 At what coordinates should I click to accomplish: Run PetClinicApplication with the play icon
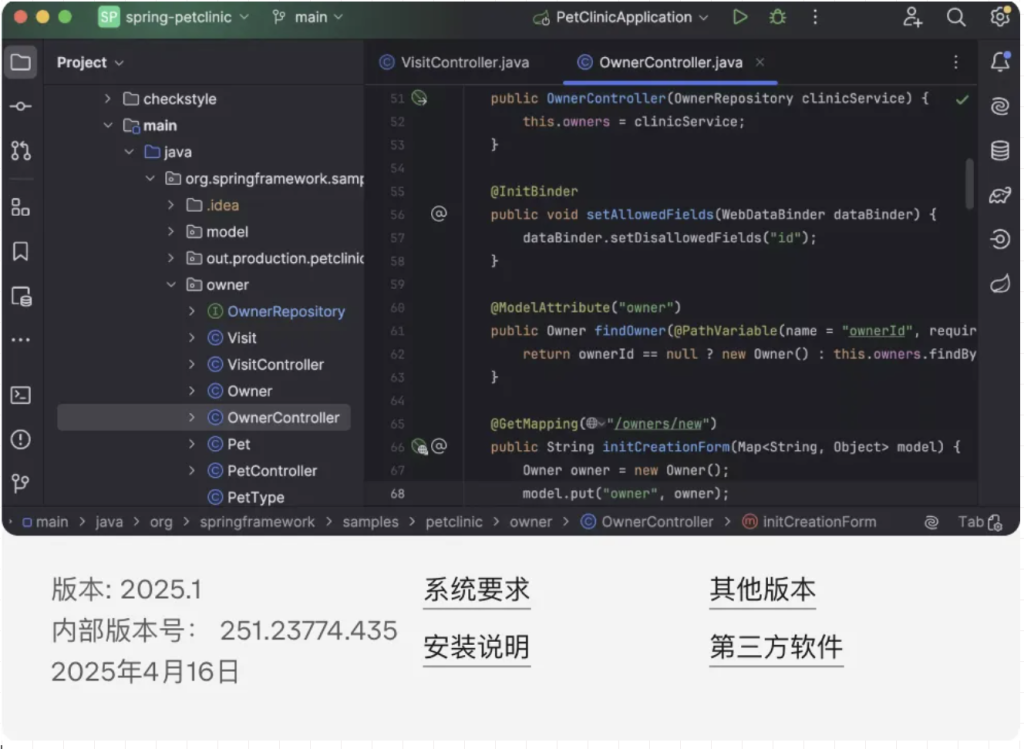tap(739, 17)
